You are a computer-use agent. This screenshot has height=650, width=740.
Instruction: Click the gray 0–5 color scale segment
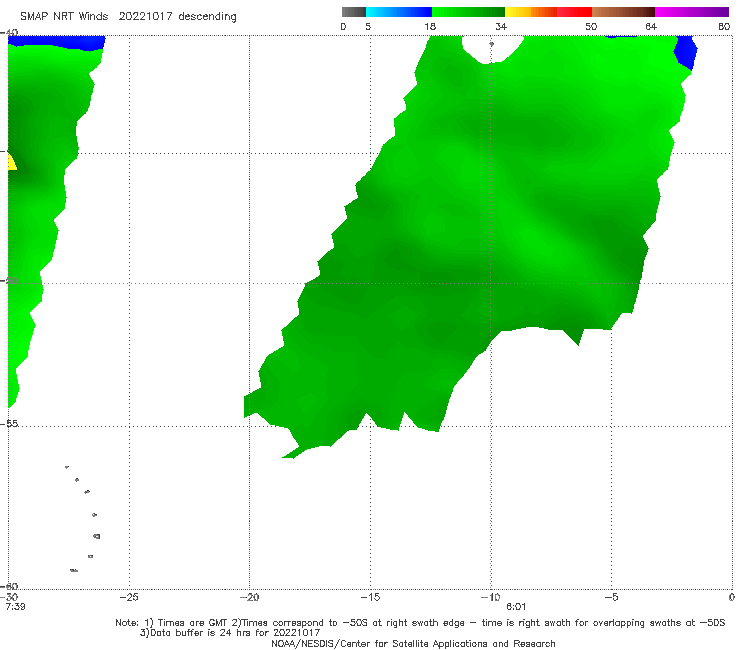(x=353, y=12)
